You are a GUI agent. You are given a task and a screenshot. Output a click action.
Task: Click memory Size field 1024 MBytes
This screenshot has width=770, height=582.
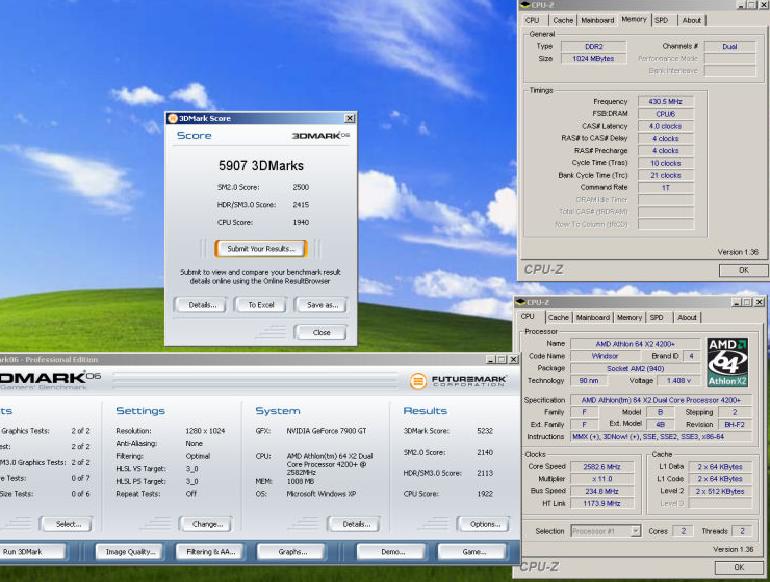593,58
